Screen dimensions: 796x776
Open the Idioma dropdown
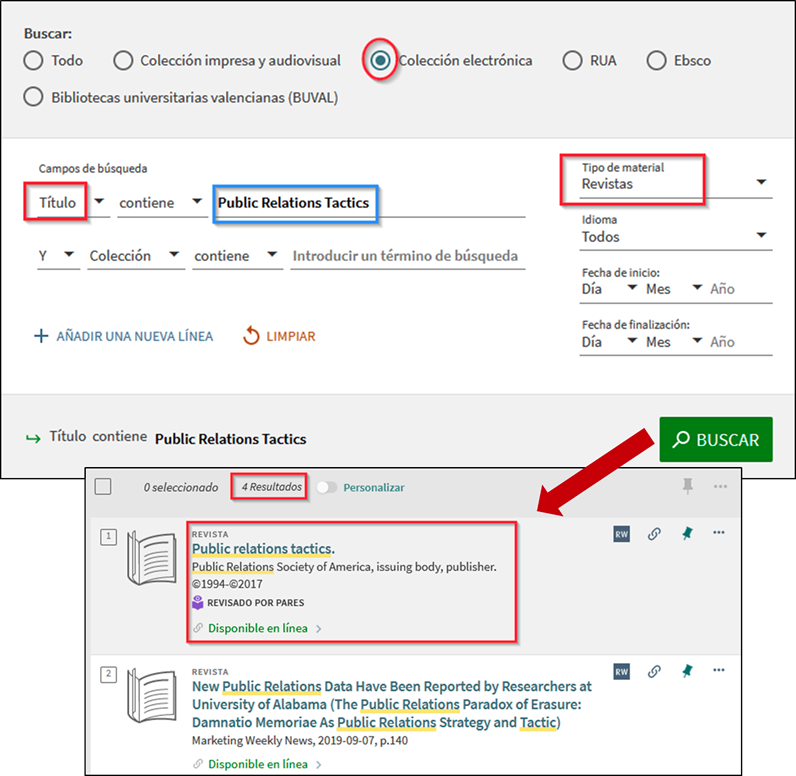(676, 237)
